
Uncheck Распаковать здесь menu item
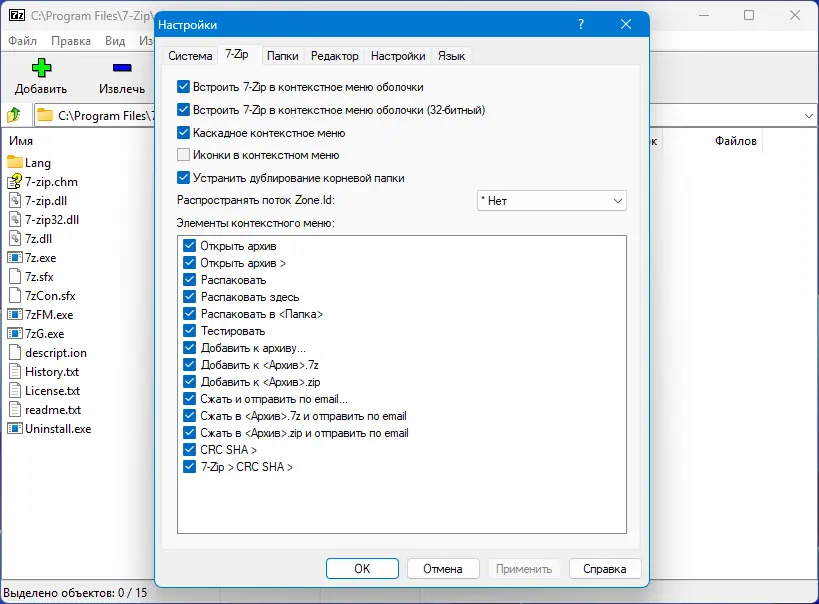pyautogui.click(x=190, y=297)
